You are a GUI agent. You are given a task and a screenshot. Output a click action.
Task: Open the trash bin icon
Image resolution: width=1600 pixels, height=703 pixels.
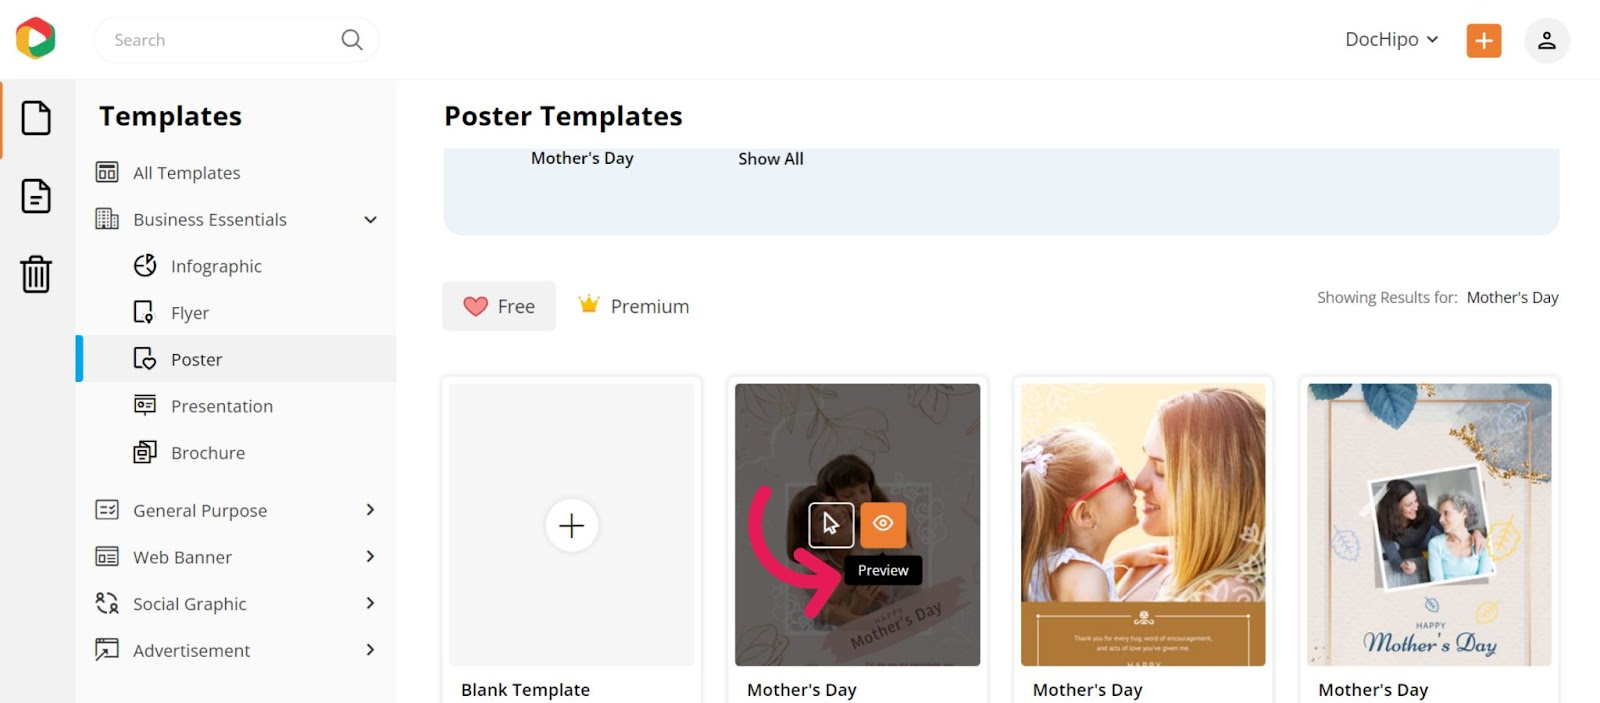pyautogui.click(x=36, y=274)
